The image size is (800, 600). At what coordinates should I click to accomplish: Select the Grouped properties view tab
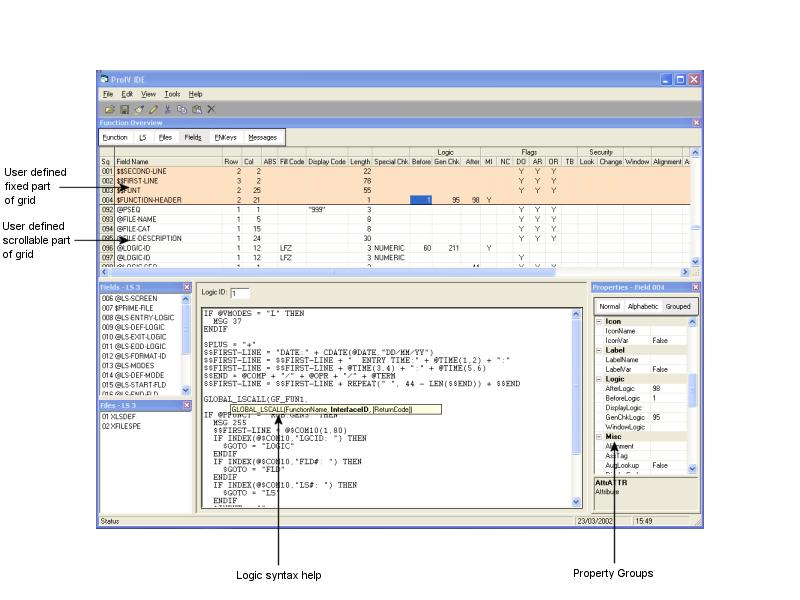pyautogui.click(x=678, y=307)
